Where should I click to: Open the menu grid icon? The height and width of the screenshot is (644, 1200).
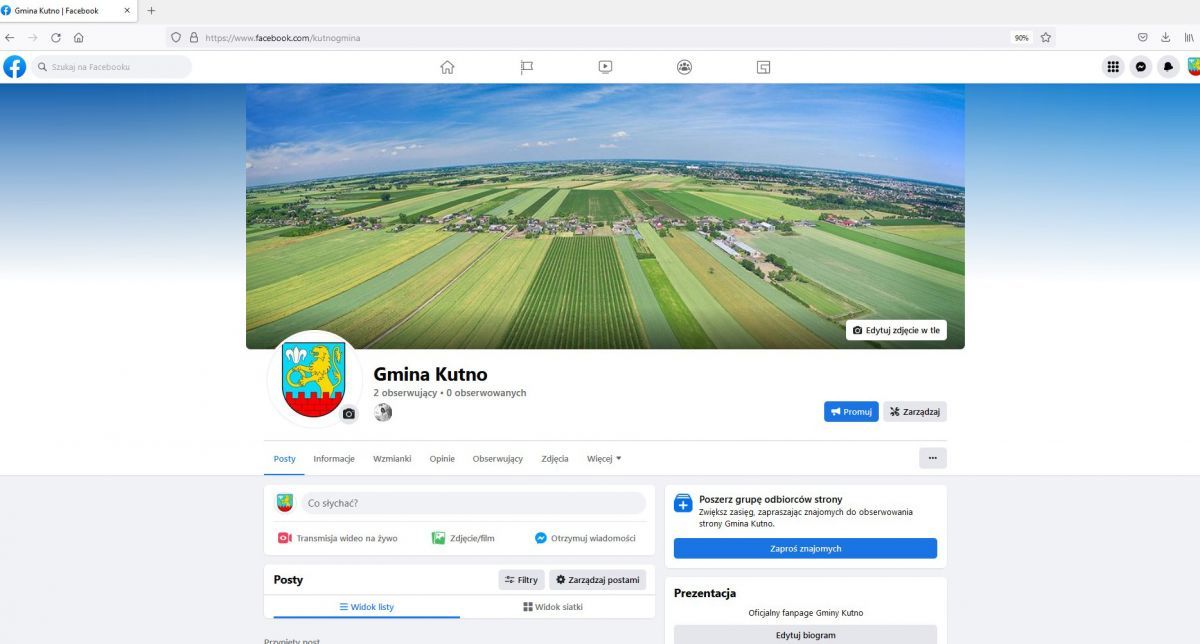(x=1112, y=67)
